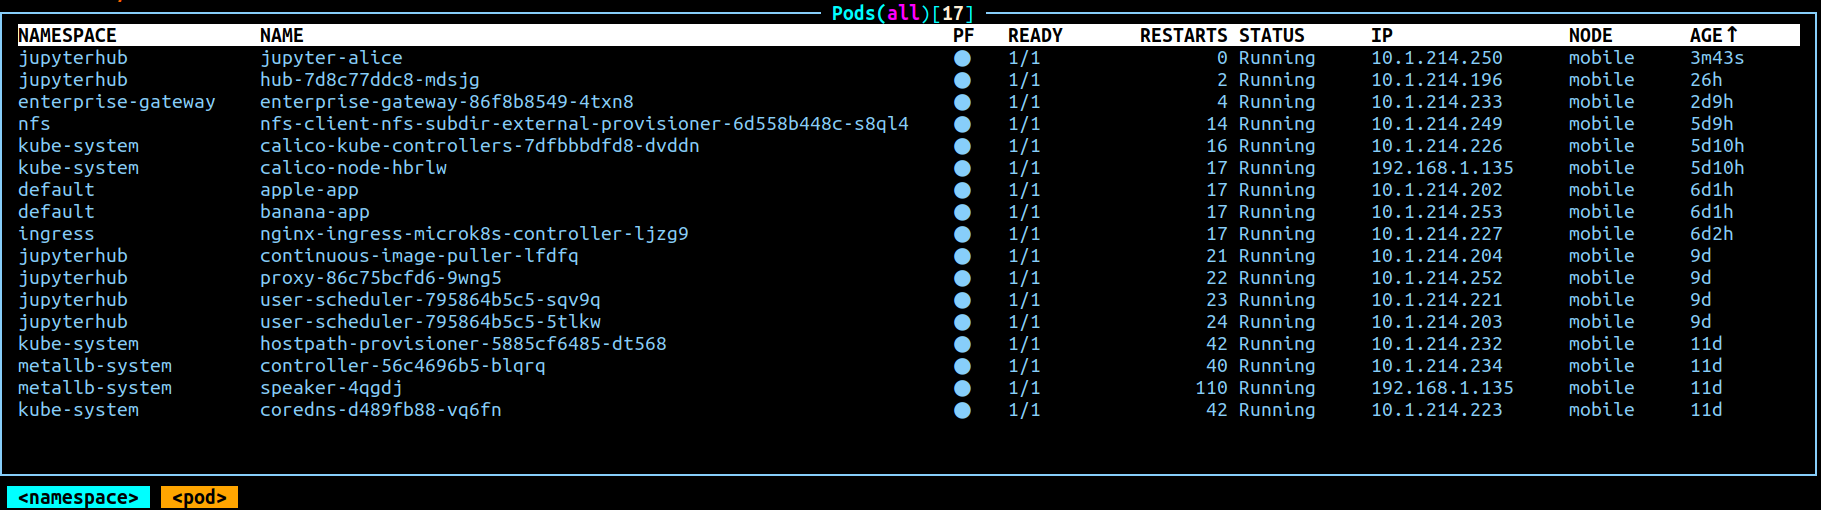Click the <namespace> breadcrumb
Viewport: 1821px width, 510px height.
[x=78, y=497]
